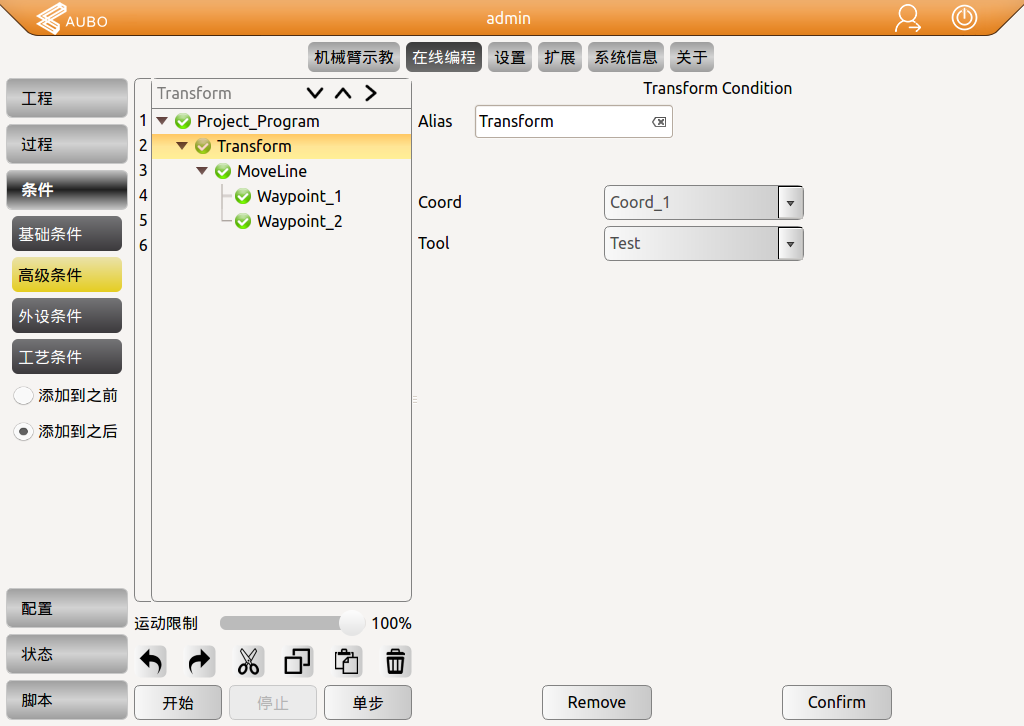
Task: Clear the Alias field text
Action: click(659, 122)
